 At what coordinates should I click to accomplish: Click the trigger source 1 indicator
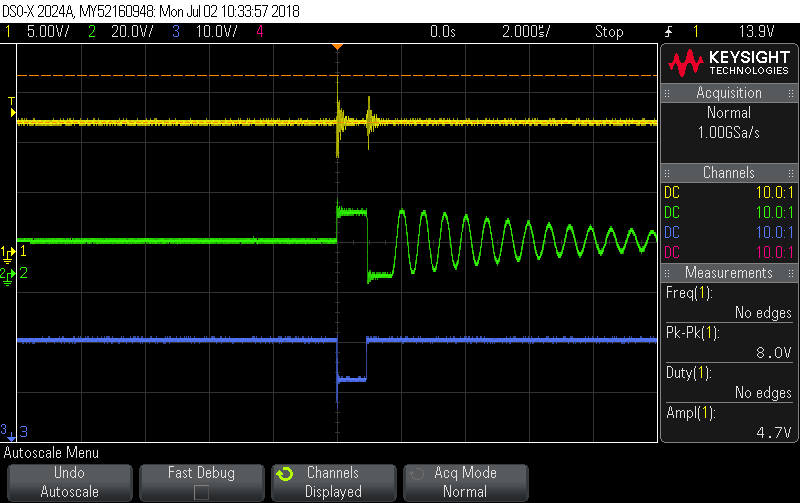[x=695, y=32]
